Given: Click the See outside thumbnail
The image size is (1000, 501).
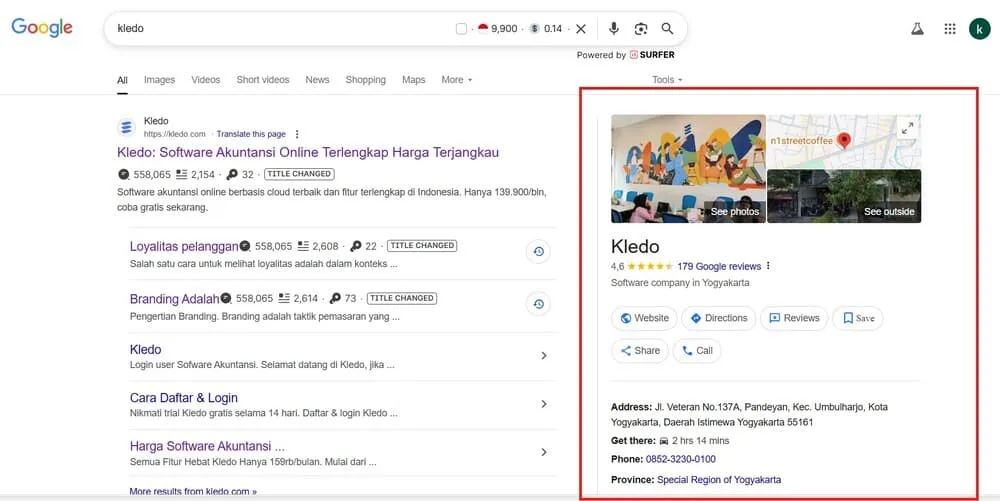Looking at the screenshot, I should pyautogui.click(x=844, y=196).
